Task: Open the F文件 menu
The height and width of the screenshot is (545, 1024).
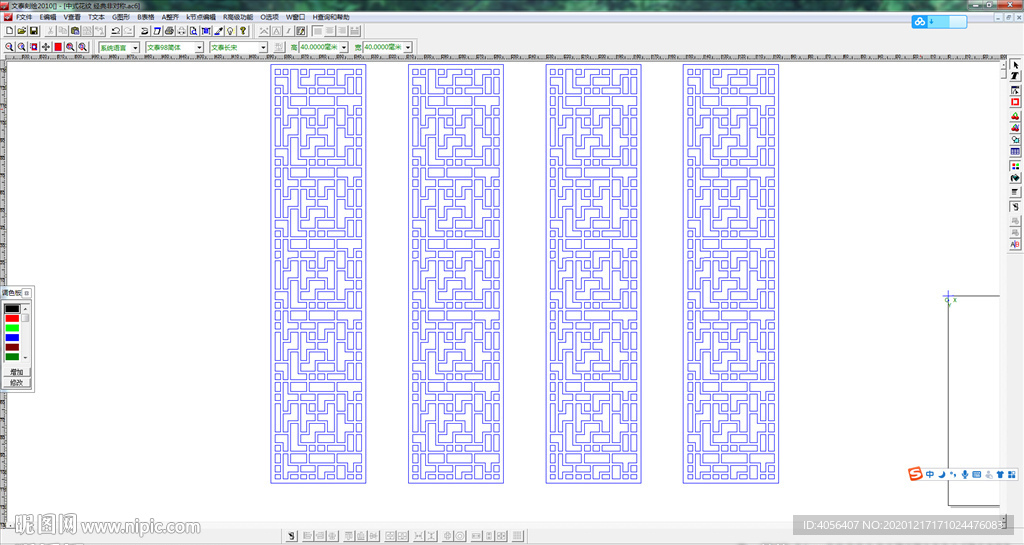Action: point(24,17)
